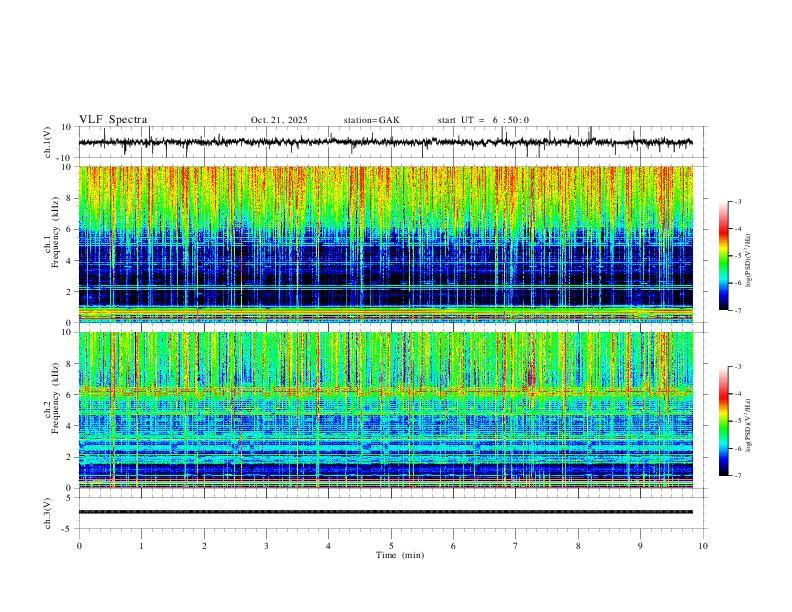Click the ch.2 spectrogram panel
Screen dimensions: 792x612
(x=385, y=410)
